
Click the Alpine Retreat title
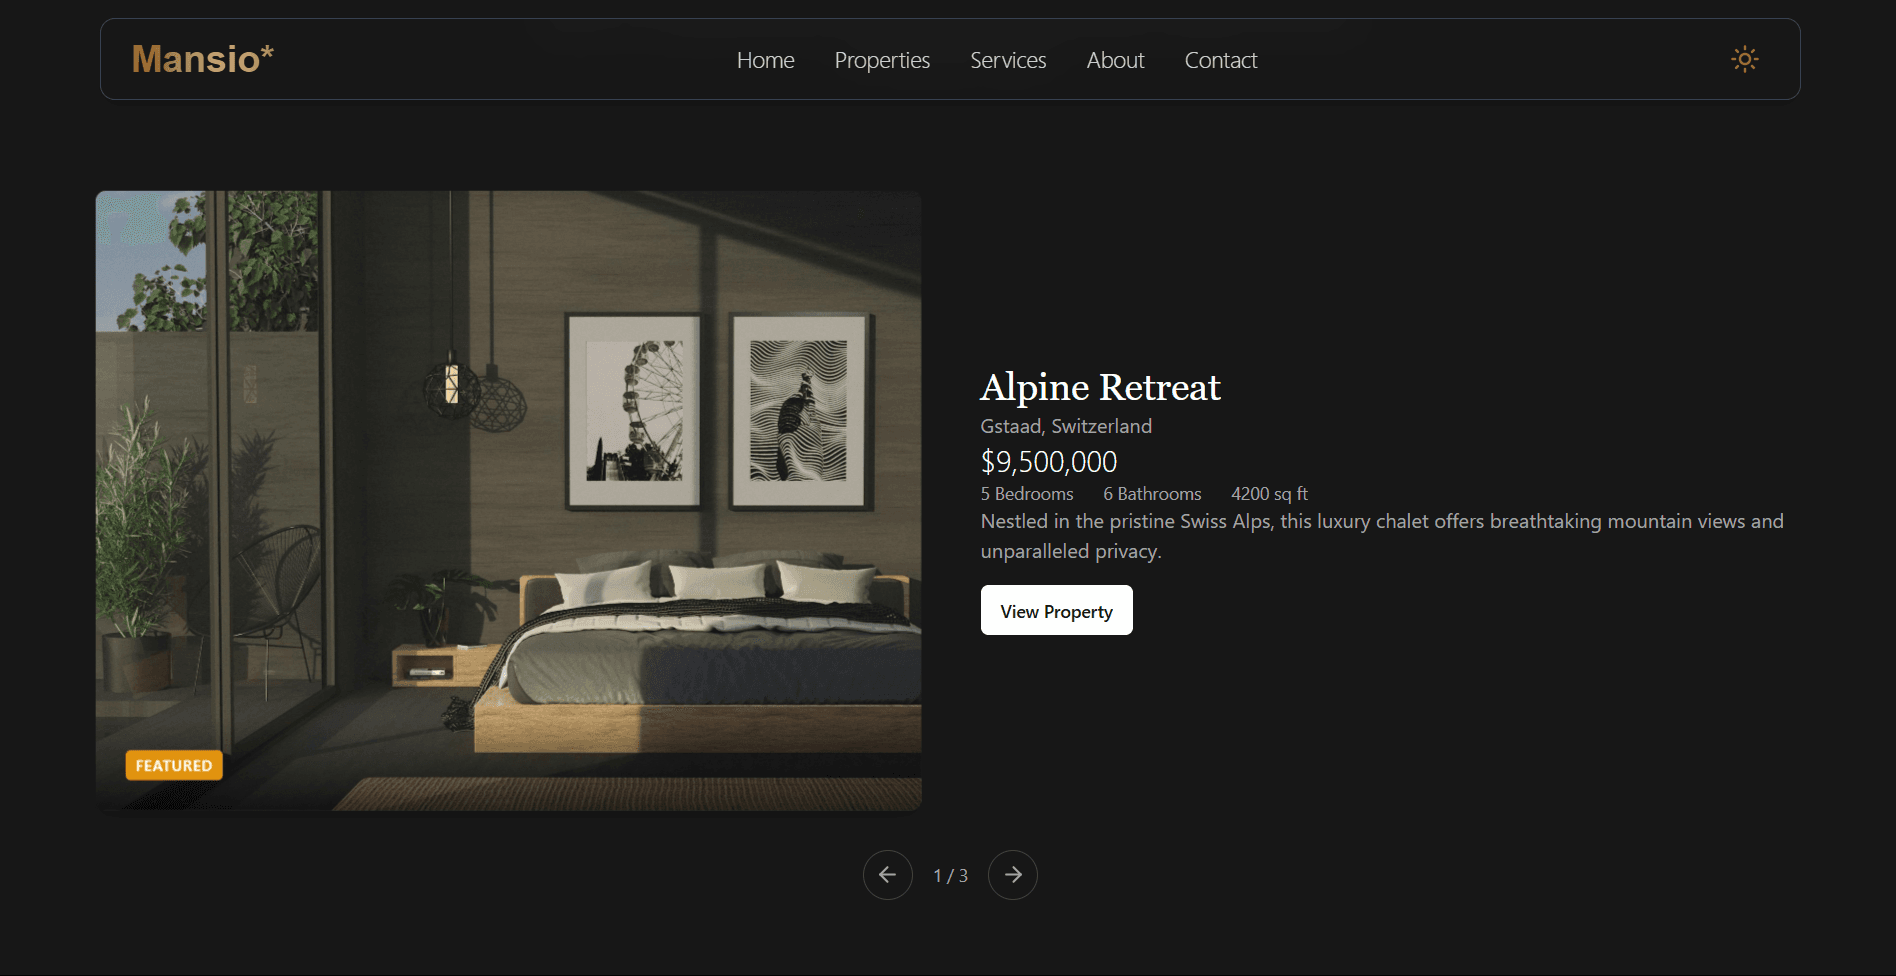(x=1100, y=387)
